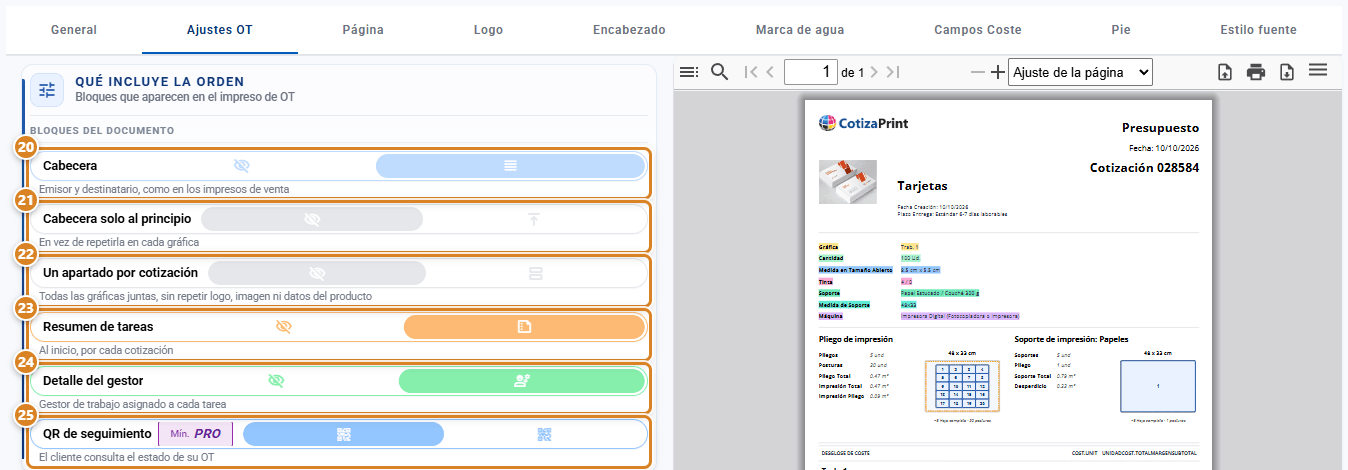Click the business cards product thumbnail
The image size is (1348, 470).
(x=847, y=182)
